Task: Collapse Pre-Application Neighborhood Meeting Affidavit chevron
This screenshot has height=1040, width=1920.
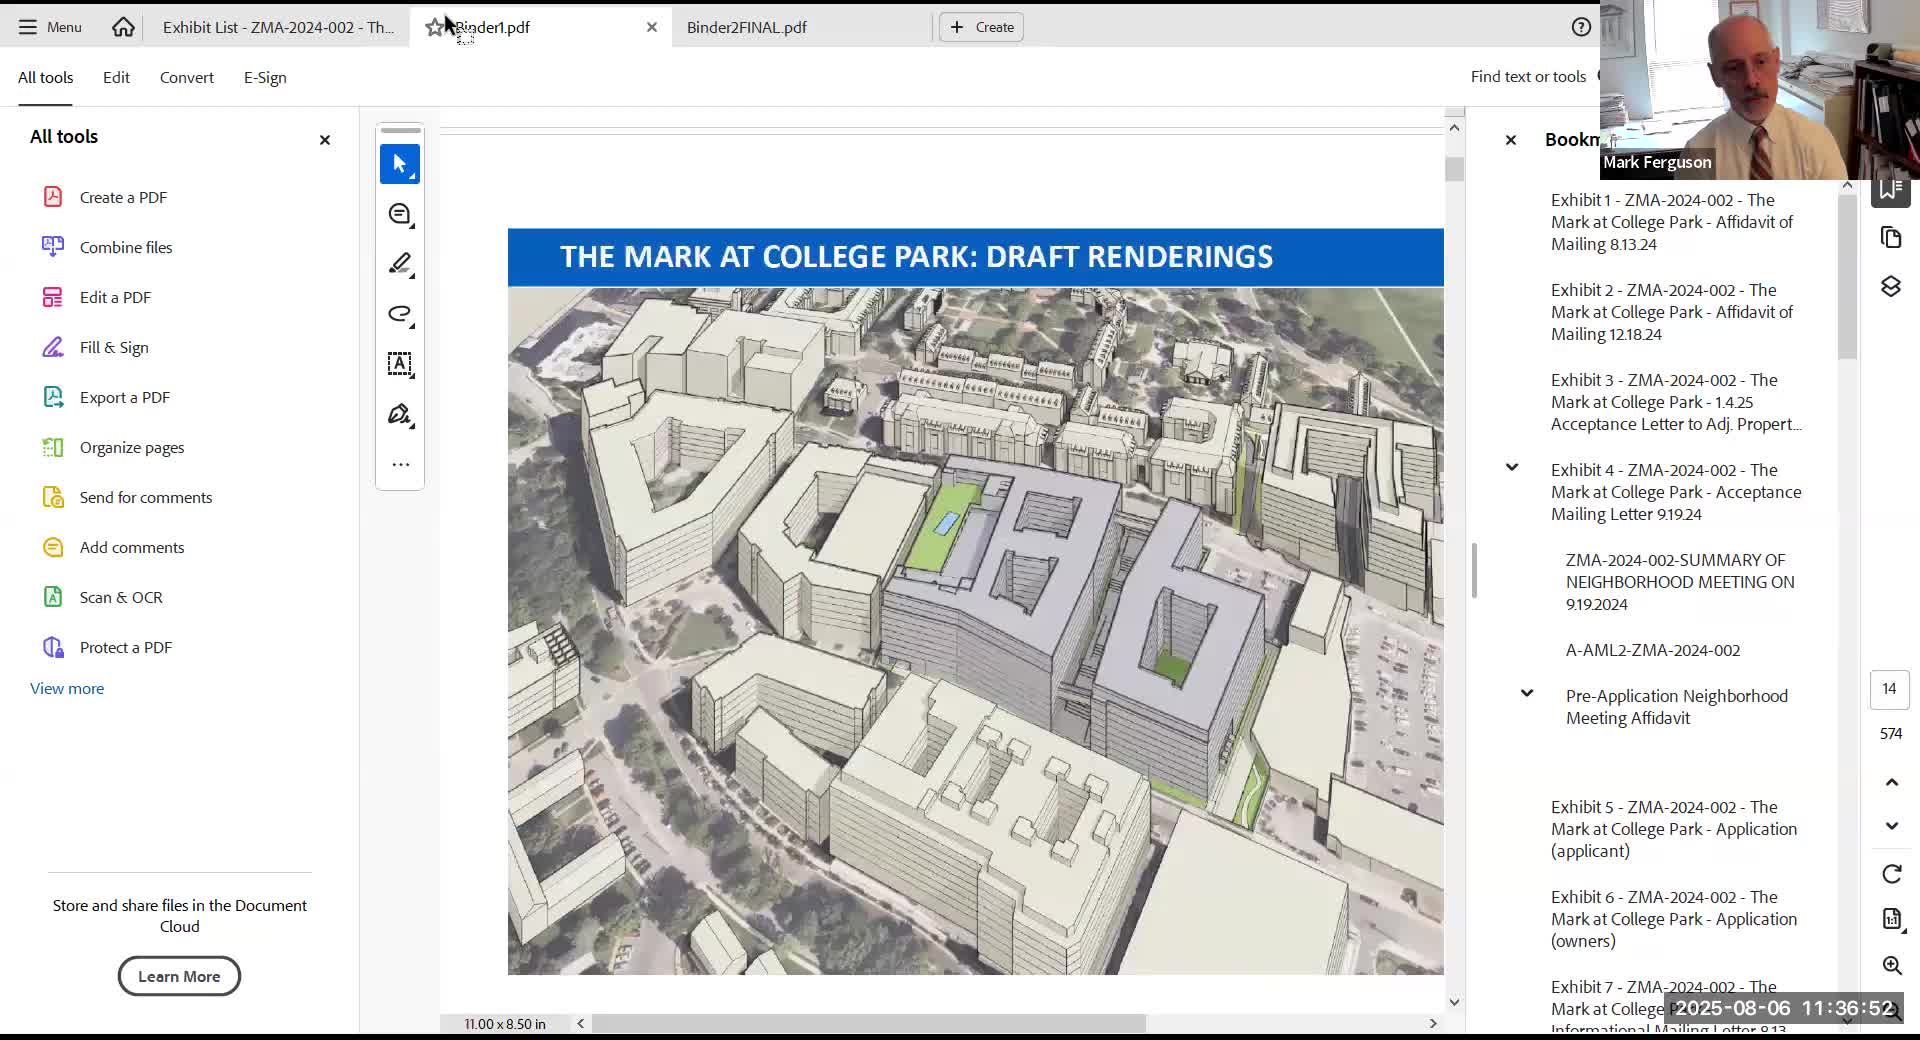Action: point(1527,693)
